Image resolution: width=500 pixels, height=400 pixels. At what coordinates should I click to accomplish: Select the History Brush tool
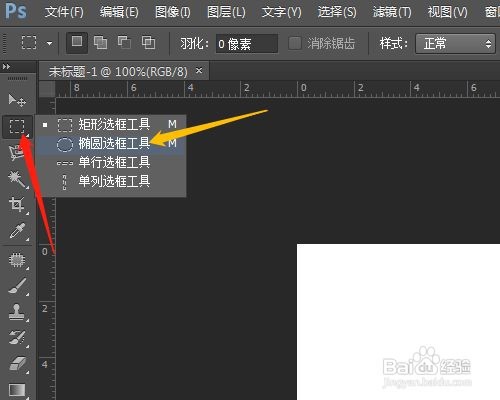(x=17, y=337)
